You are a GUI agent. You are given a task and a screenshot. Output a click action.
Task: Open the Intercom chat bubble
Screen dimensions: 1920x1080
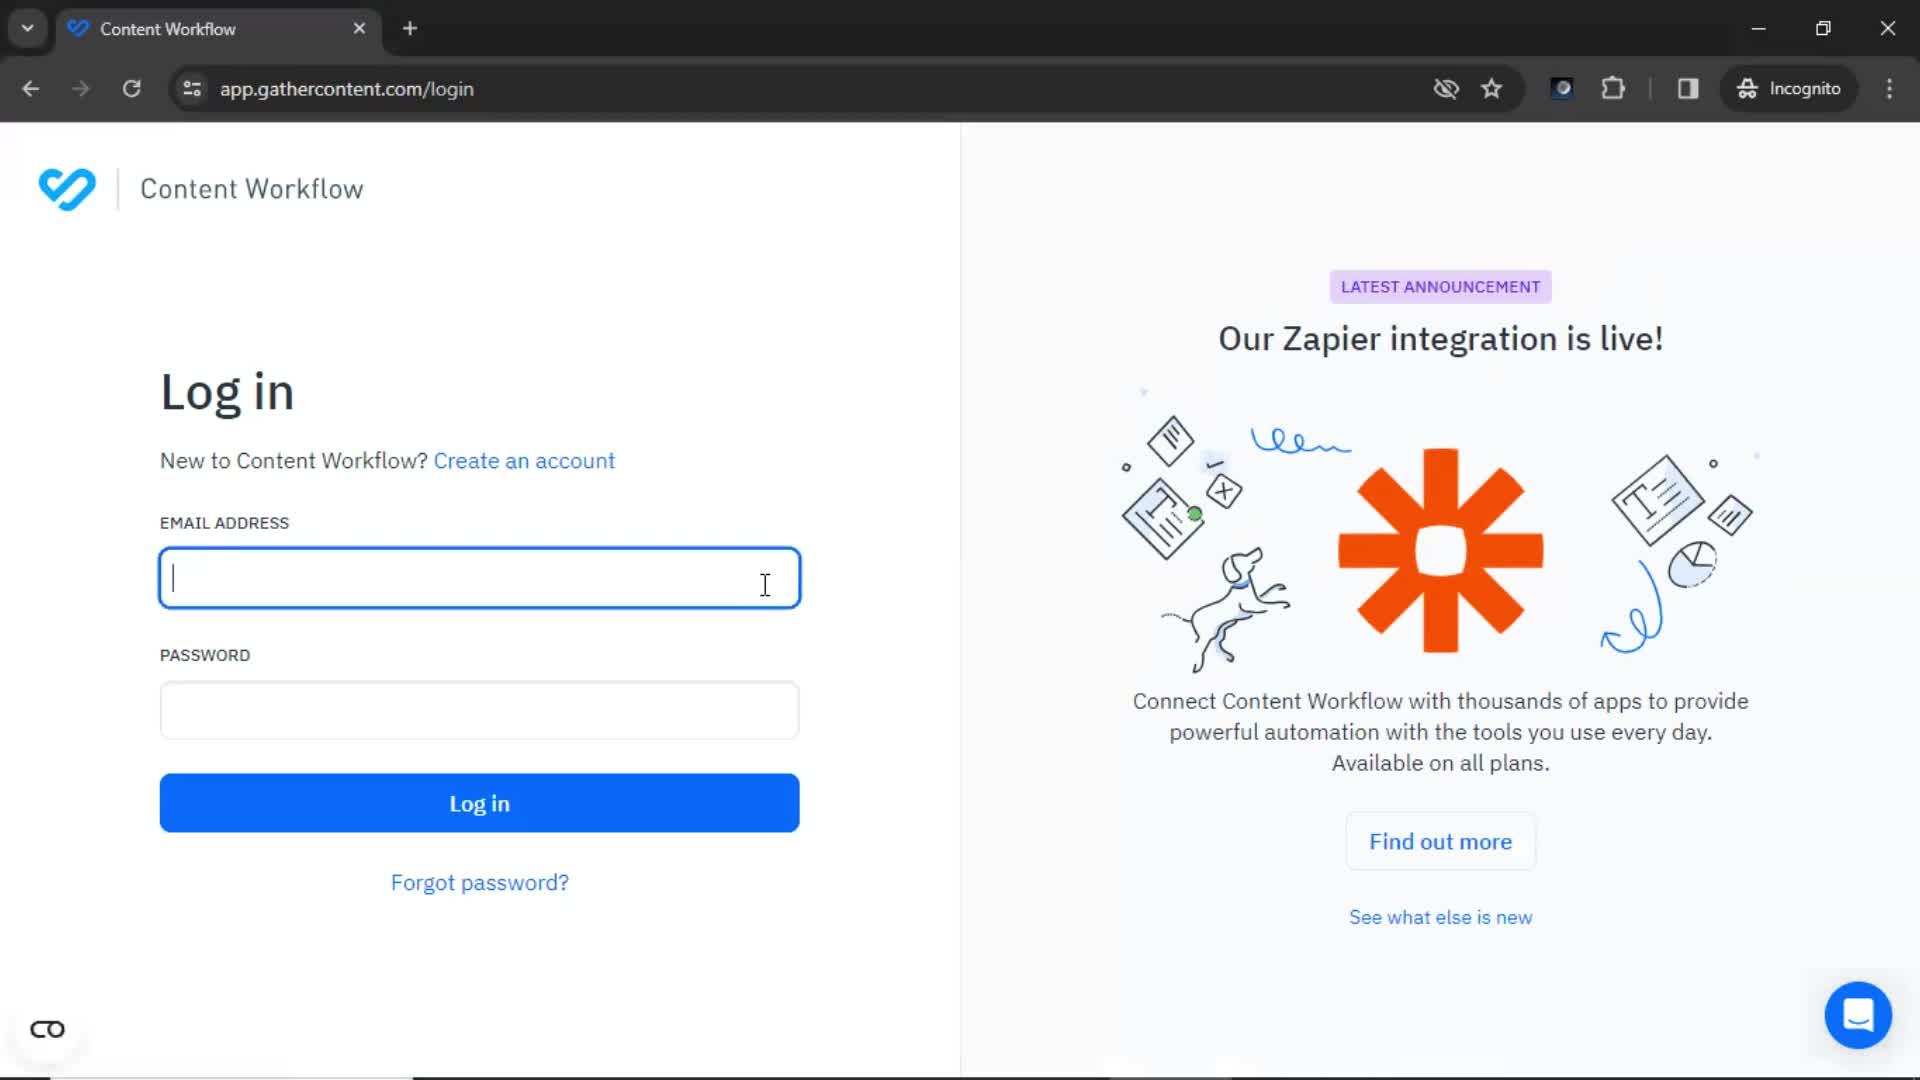tap(1857, 1015)
